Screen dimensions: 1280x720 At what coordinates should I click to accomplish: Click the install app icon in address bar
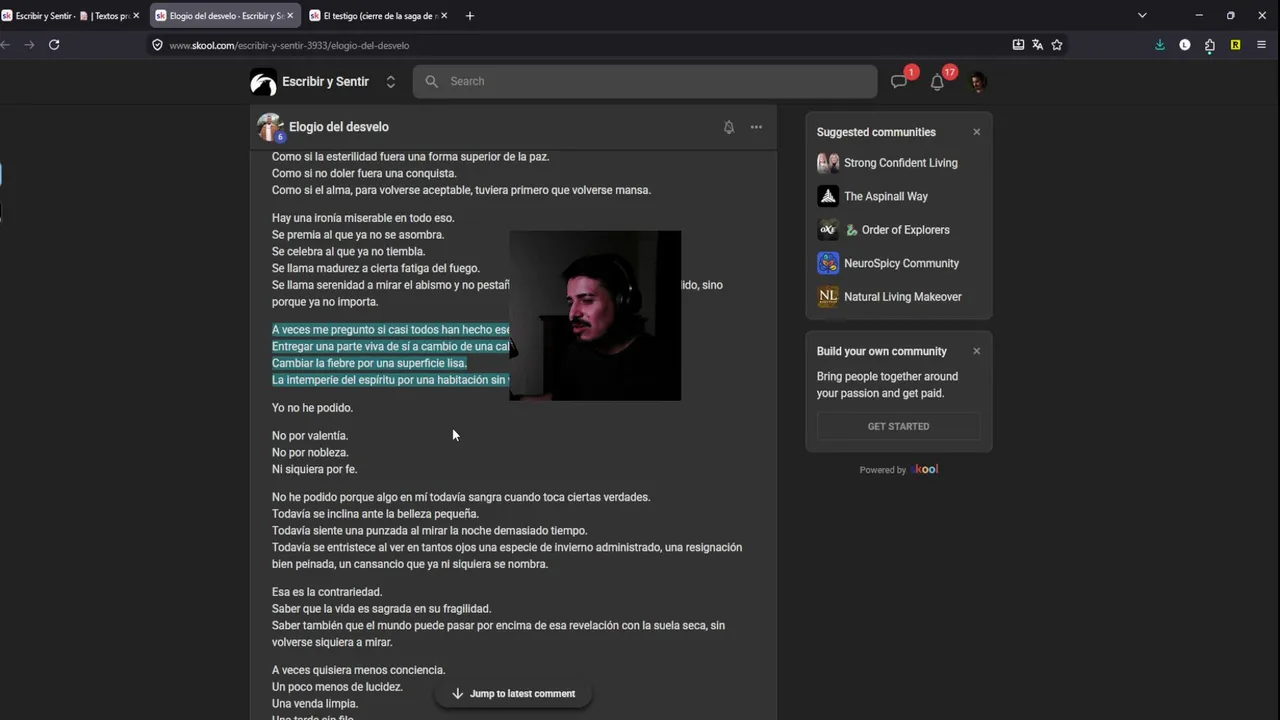1018,45
